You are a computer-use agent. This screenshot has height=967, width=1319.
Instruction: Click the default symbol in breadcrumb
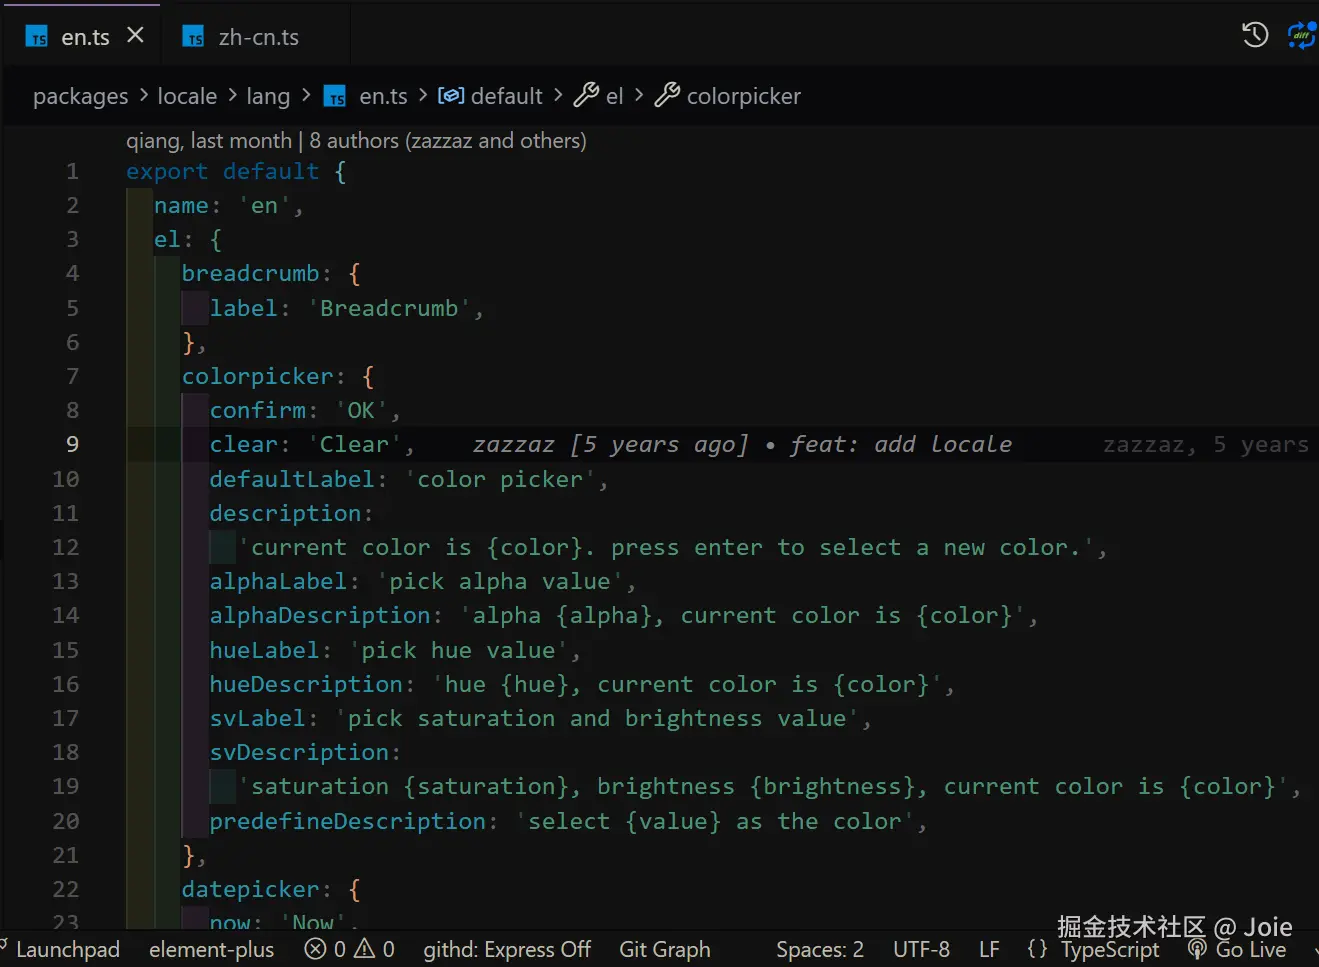(491, 96)
